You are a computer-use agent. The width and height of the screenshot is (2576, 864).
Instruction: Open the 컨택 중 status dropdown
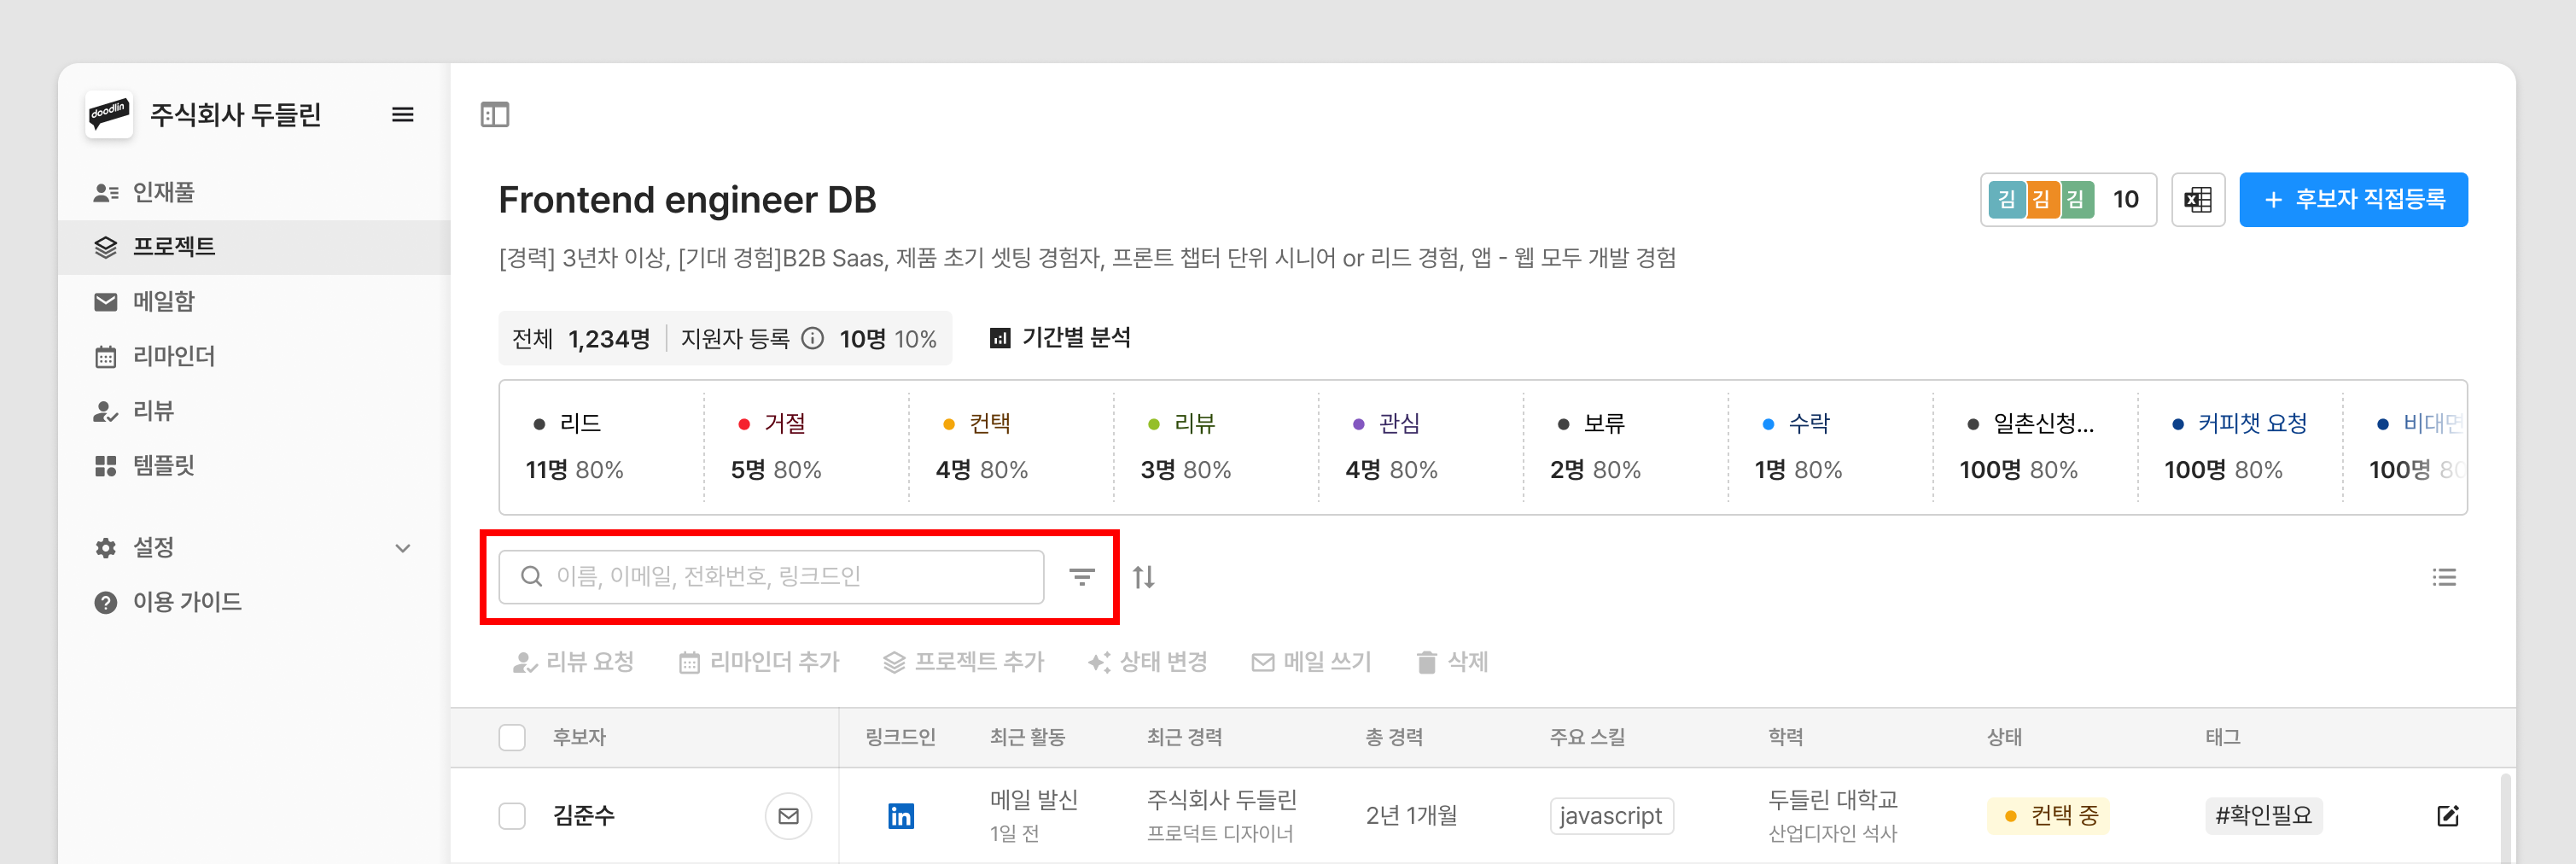pyautogui.click(x=2049, y=816)
